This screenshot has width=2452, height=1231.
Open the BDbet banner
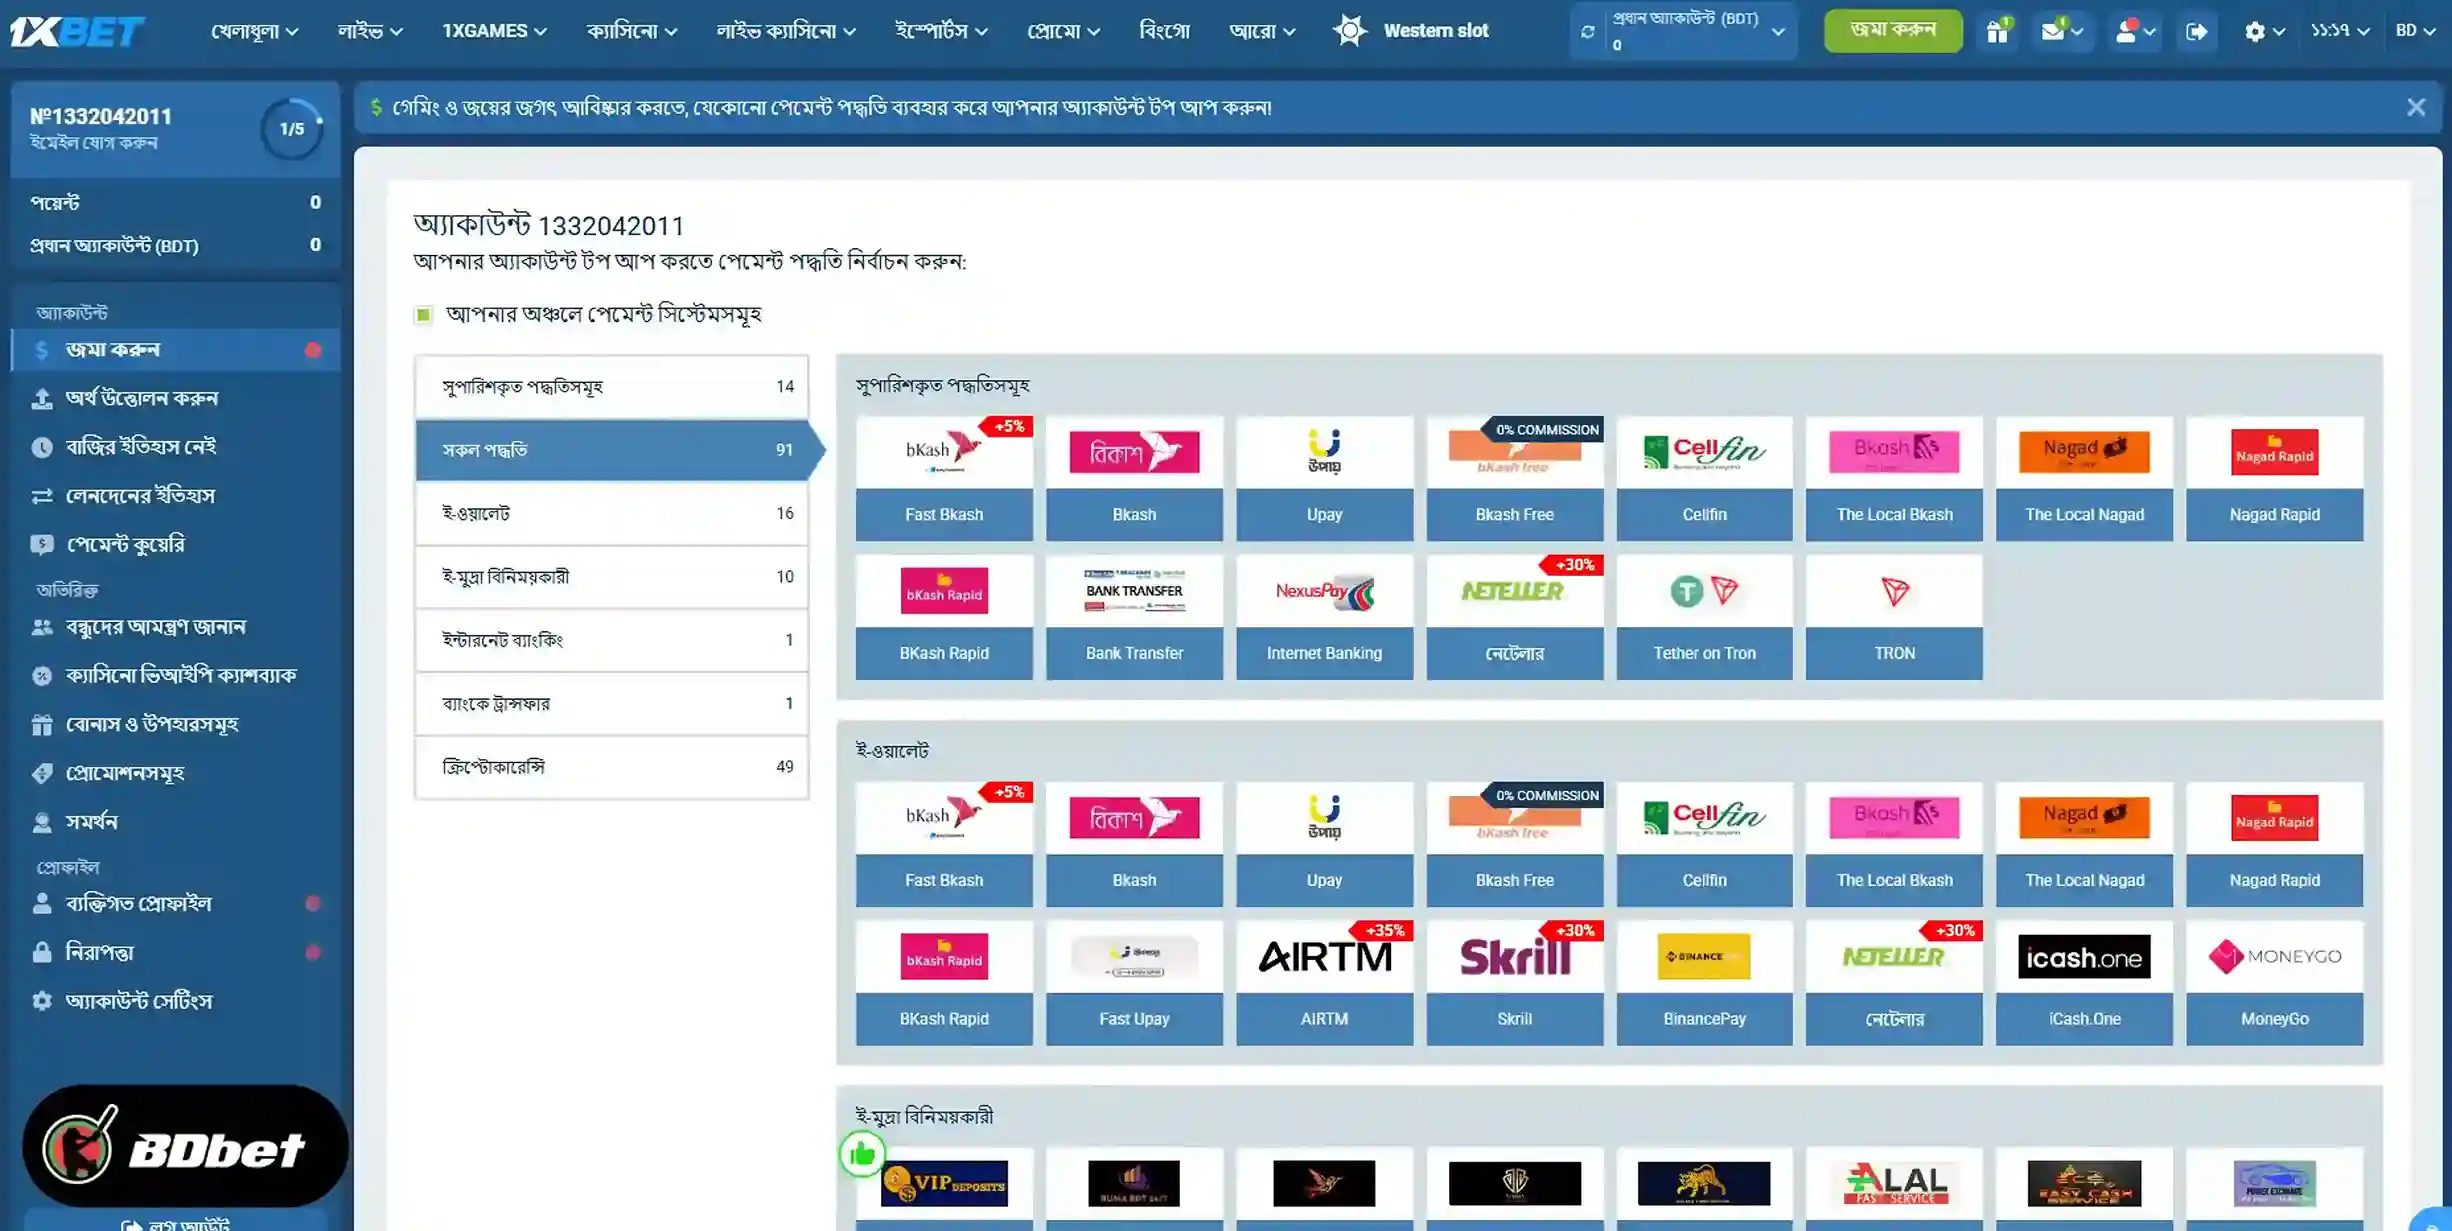point(185,1146)
